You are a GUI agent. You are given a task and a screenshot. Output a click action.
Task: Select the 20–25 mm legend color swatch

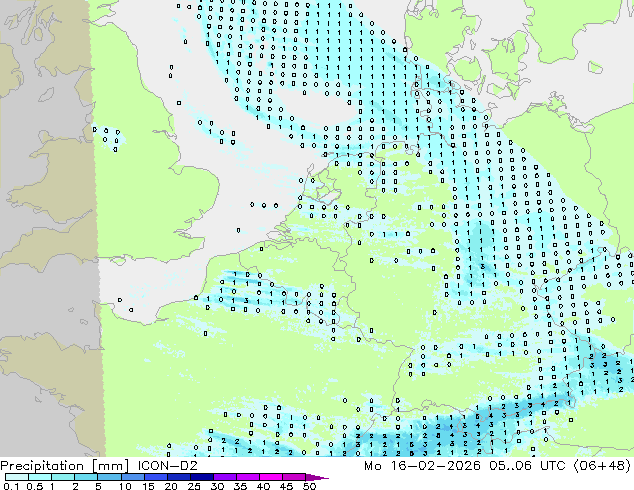[178, 477]
